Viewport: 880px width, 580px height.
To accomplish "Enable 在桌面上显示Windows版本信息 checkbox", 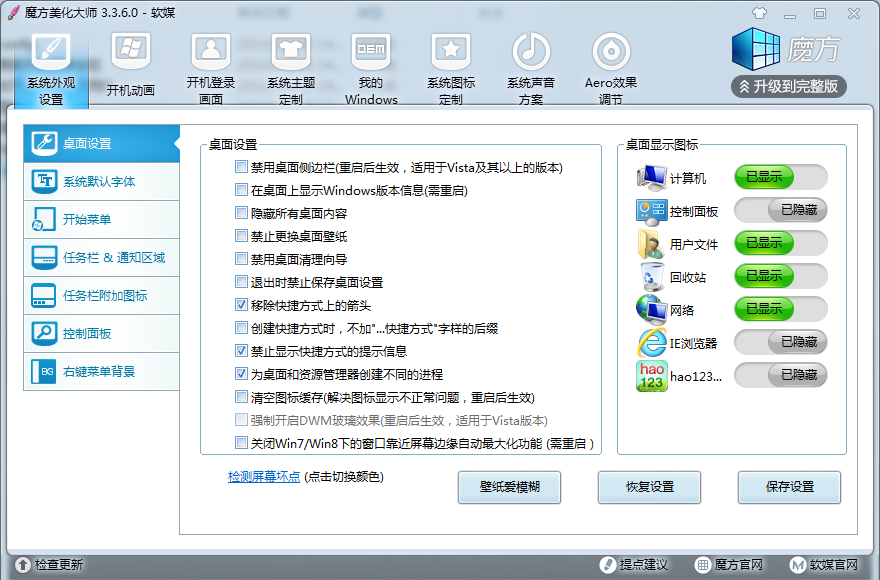I will (241, 190).
